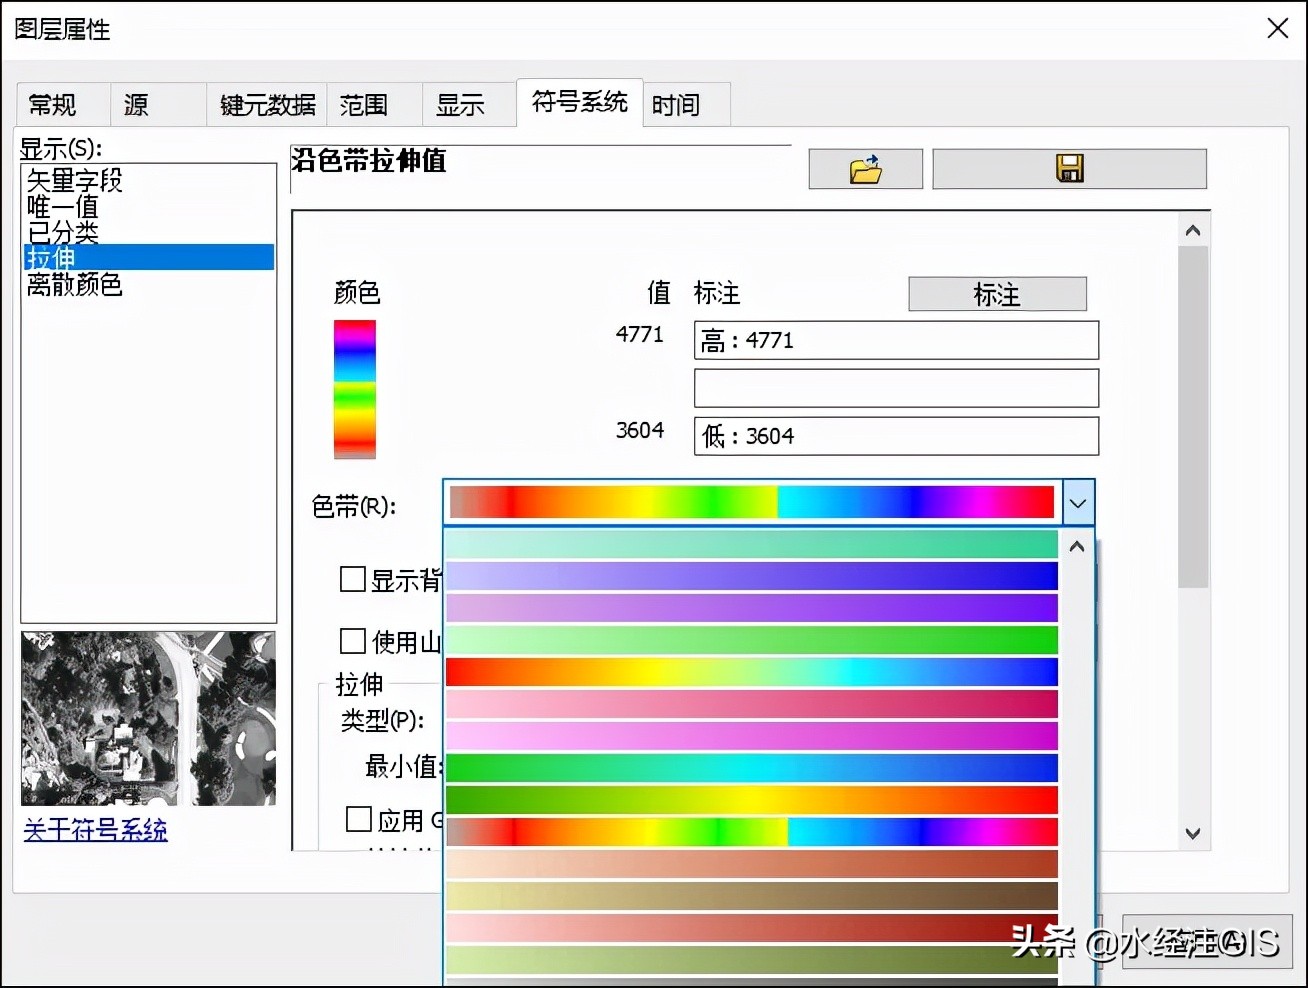Toggle the 显示背 checkbox
Screen dimensions: 1308x988
pyautogui.click(x=352, y=579)
